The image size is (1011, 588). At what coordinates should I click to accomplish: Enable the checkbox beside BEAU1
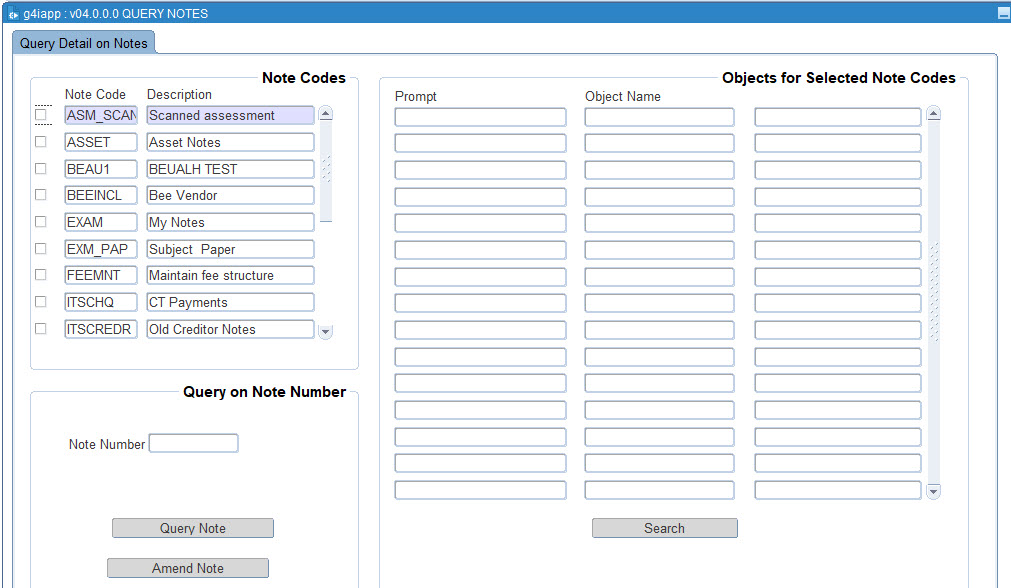click(x=41, y=168)
